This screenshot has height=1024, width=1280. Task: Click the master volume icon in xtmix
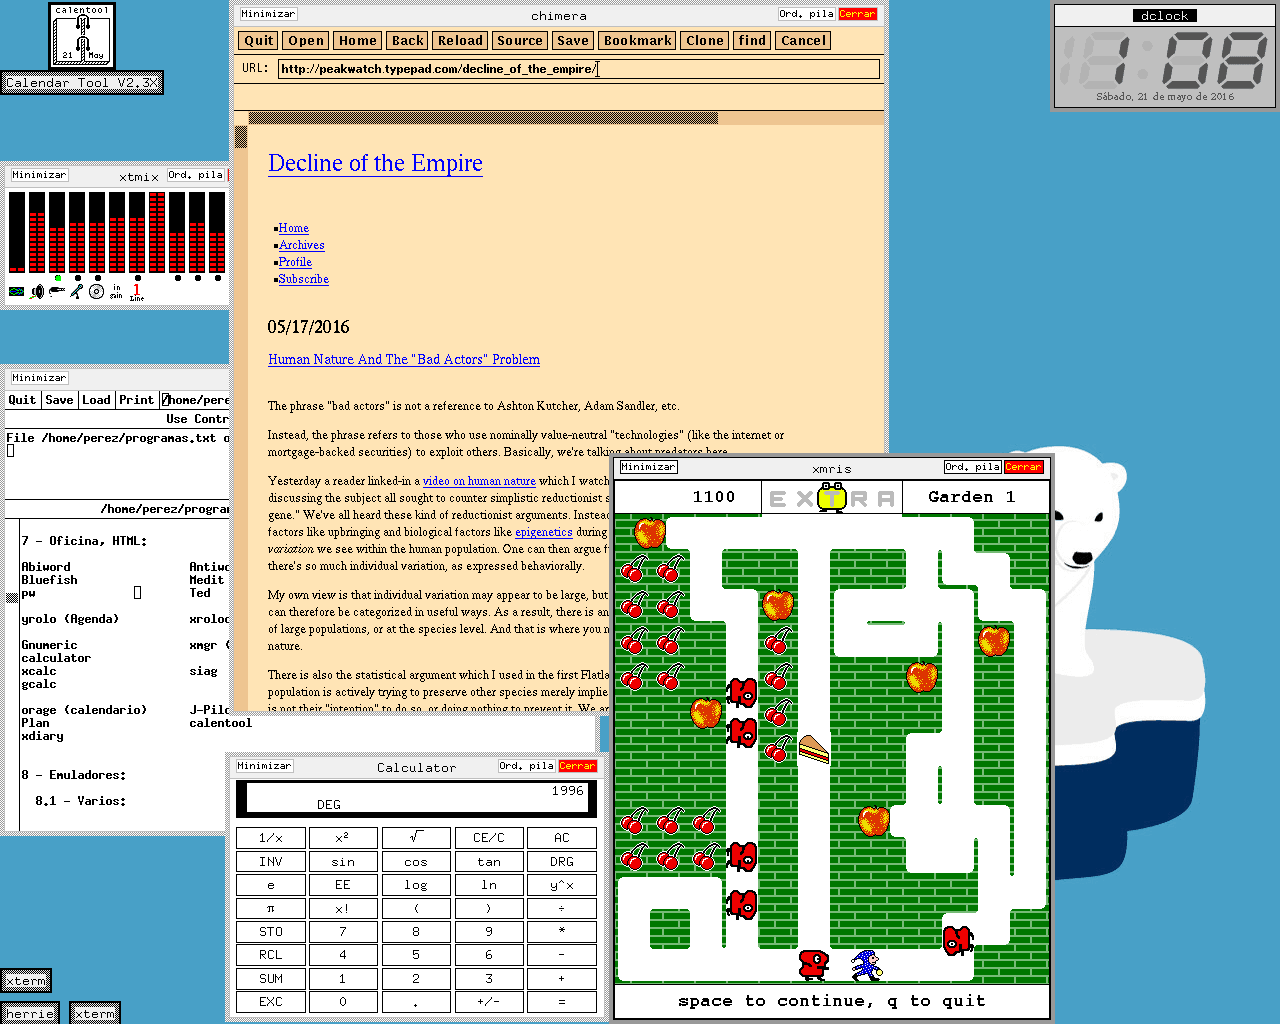pos(16,292)
